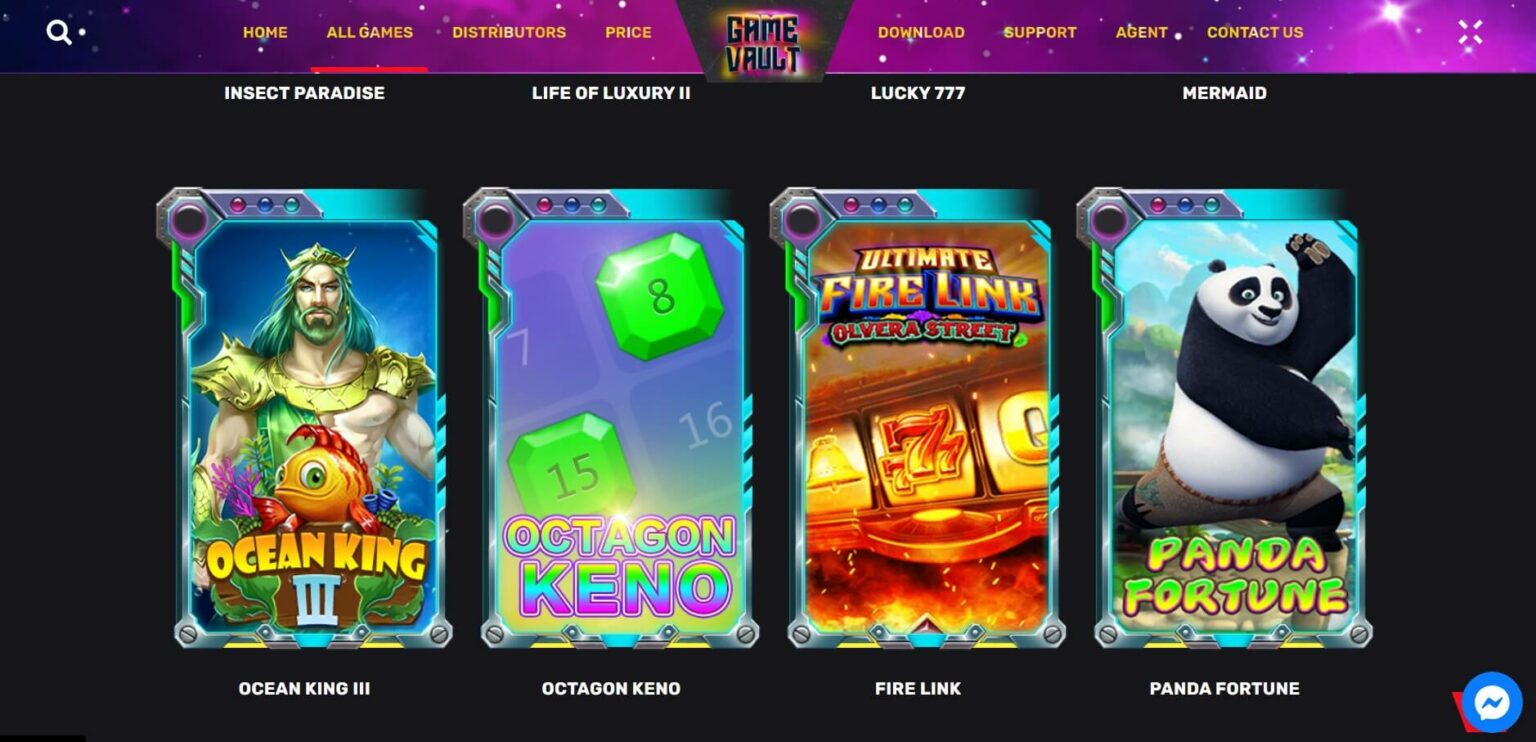
Task: Click the LIFE OF LUXURY II title
Action: 611,93
